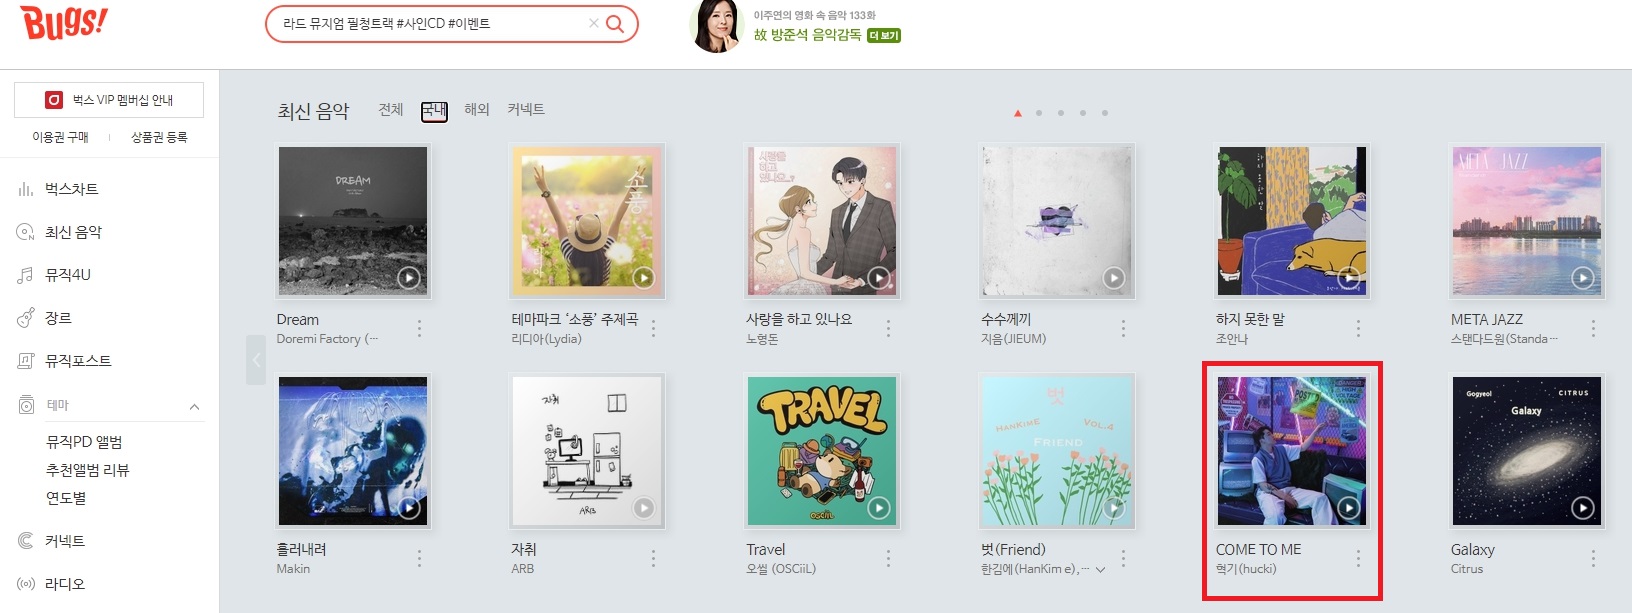Switch to the 해외 tab
The width and height of the screenshot is (1632, 613).
(x=477, y=110)
